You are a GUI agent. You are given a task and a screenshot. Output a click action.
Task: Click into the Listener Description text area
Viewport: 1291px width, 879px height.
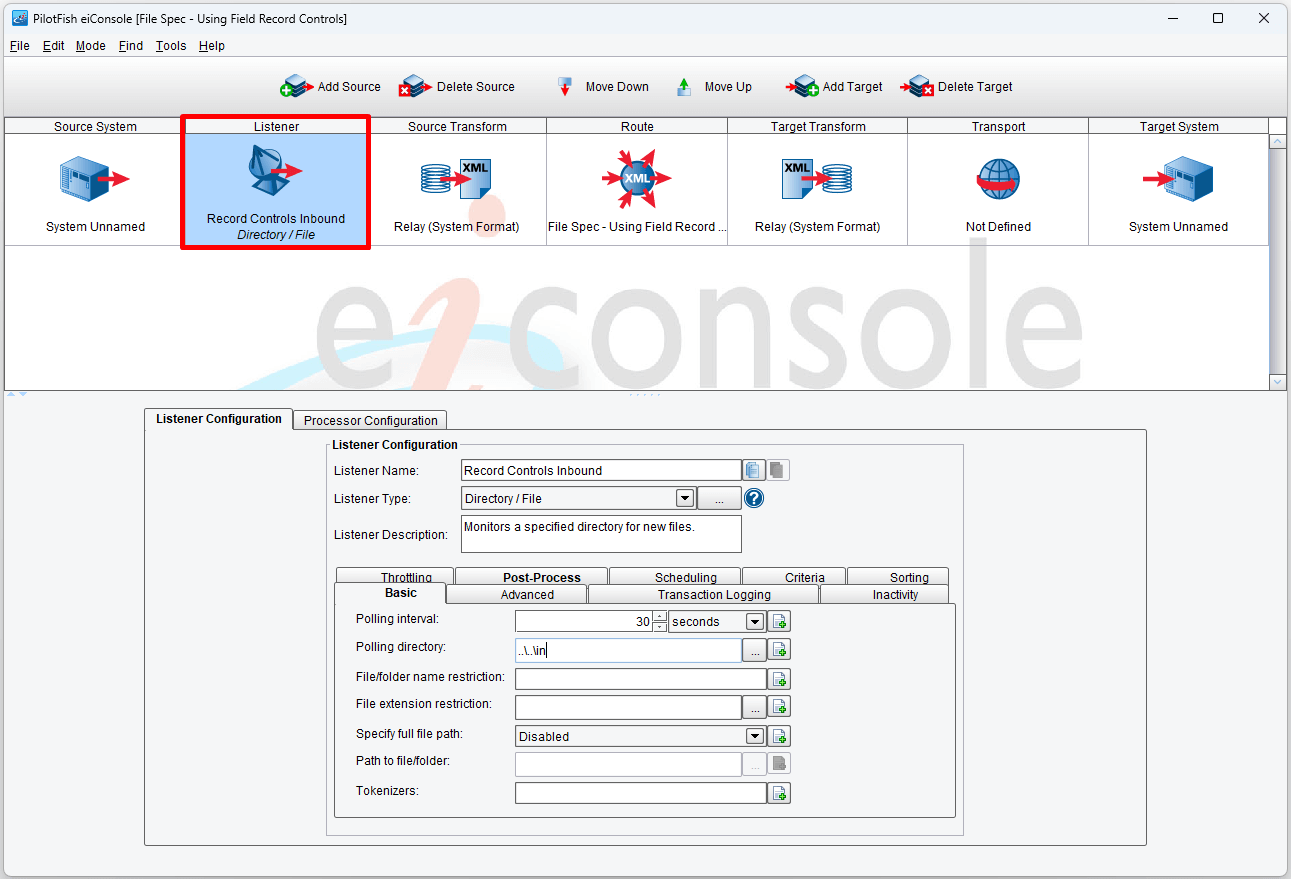[x=601, y=534]
